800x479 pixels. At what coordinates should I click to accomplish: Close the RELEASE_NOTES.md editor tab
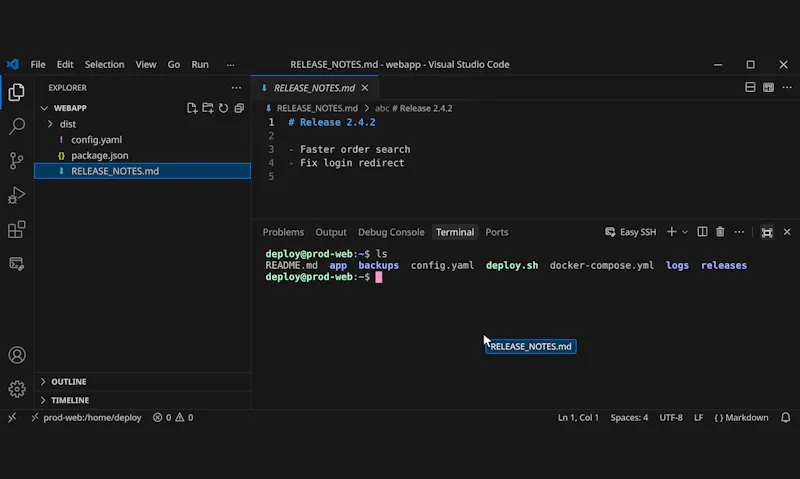pos(365,88)
